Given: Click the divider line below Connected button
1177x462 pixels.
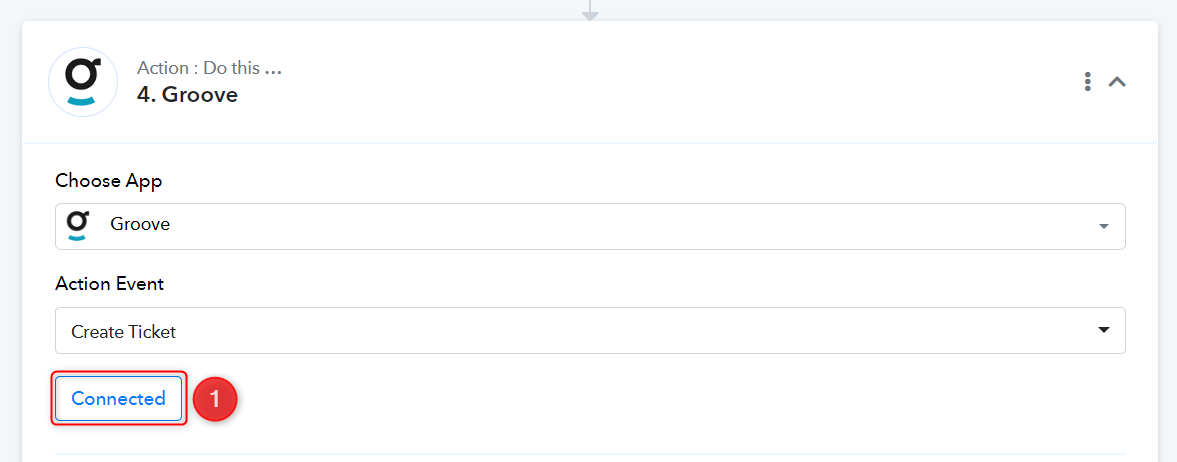Looking at the screenshot, I should click(x=590, y=454).
